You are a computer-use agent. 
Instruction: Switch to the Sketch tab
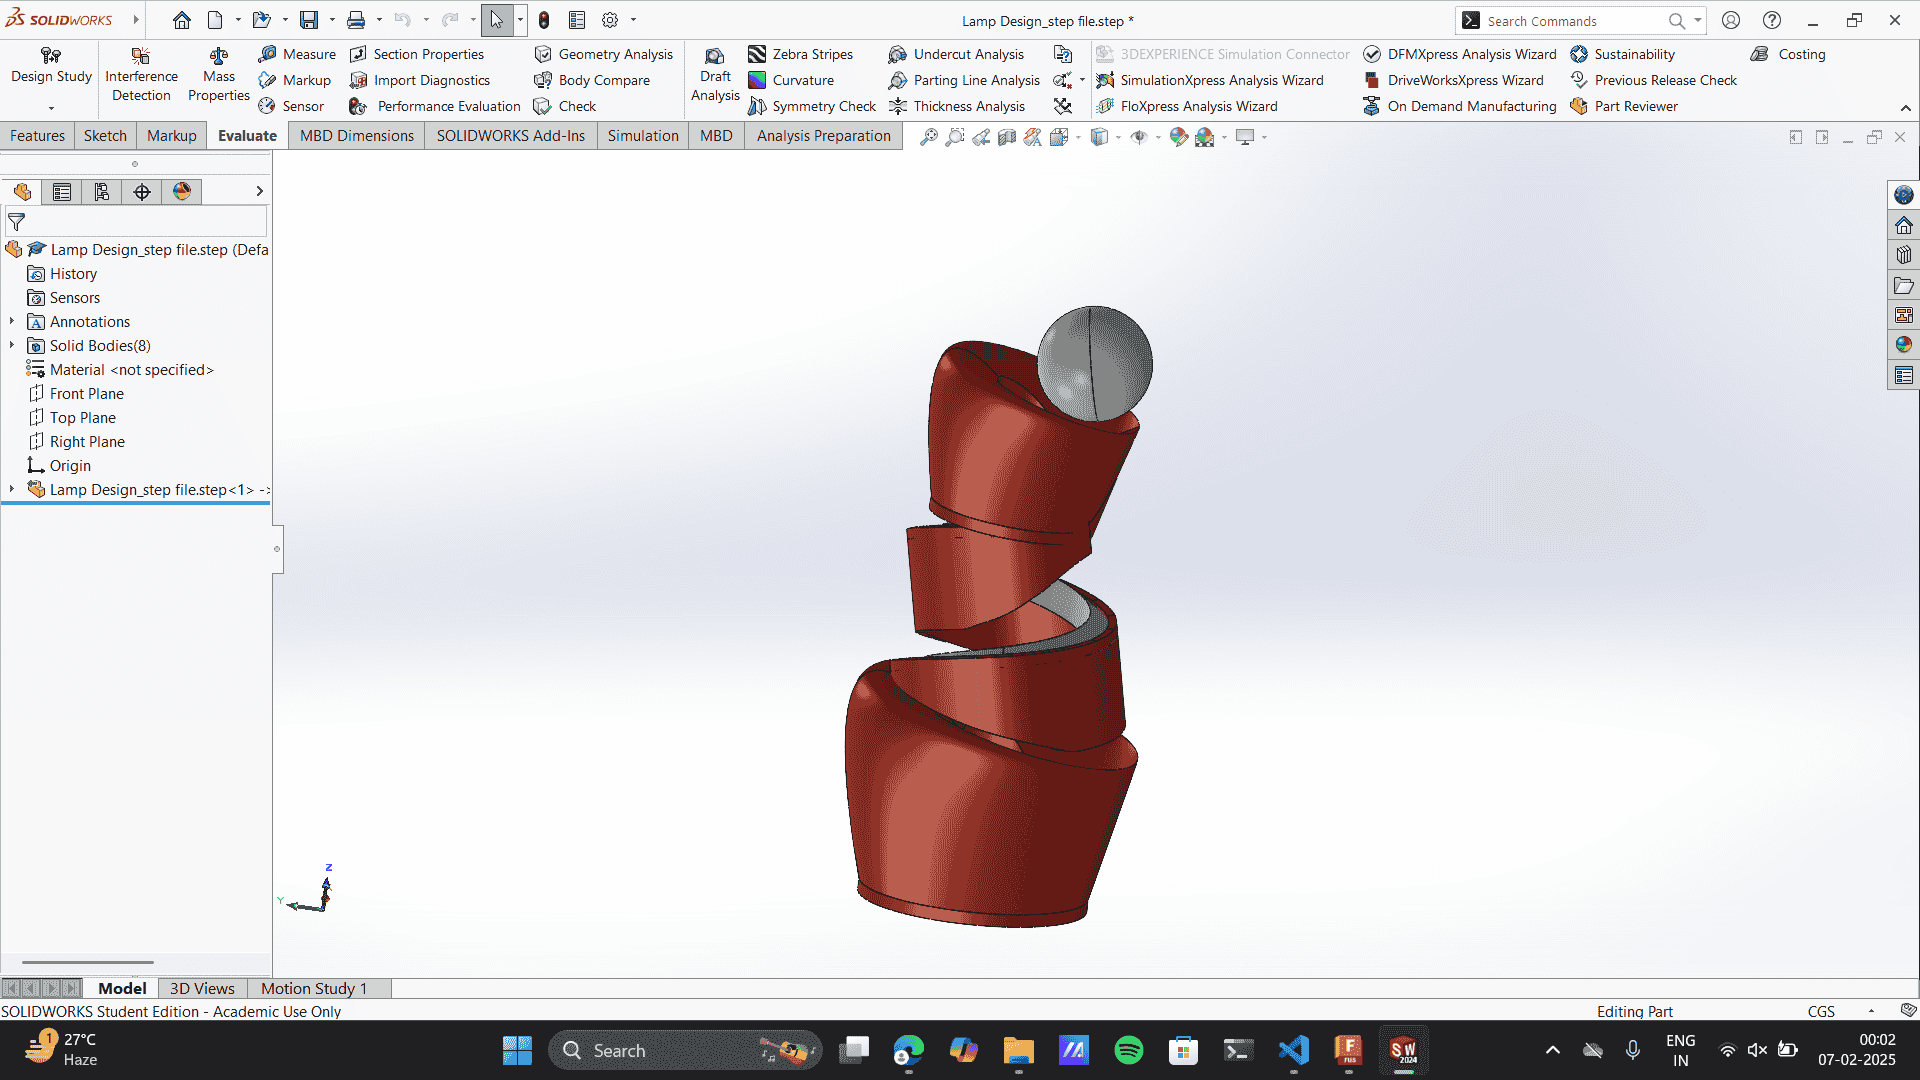click(x=105, y=136)
